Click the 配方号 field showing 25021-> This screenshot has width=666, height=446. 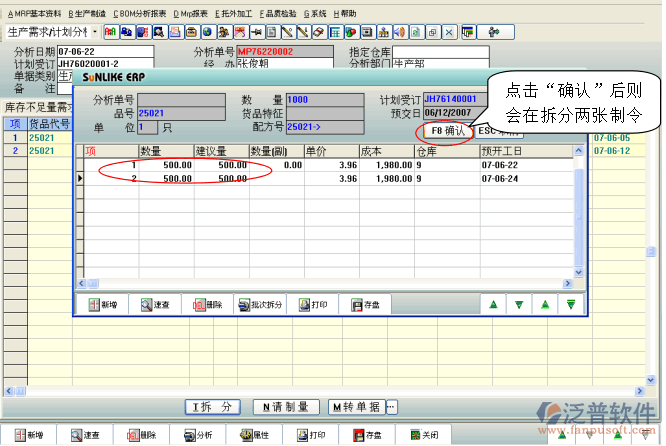[x=322, y=127]
